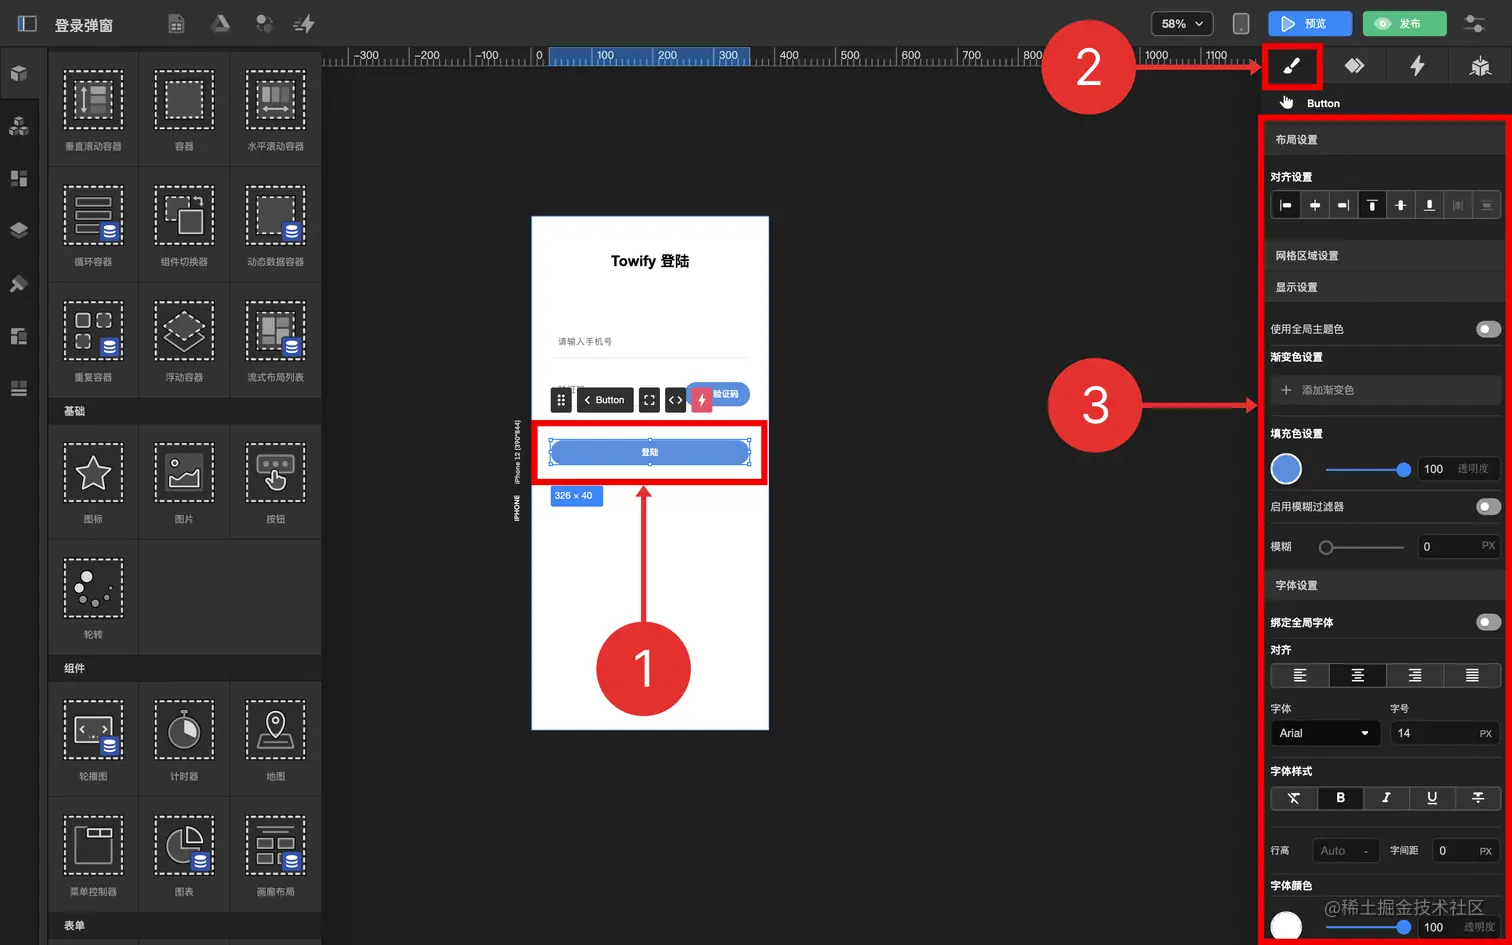Image resolution: width=1512 pixels, height=945 pixels.
Task: Click the code brackets icon on canvas toolbar
Action: pos(675,400)
